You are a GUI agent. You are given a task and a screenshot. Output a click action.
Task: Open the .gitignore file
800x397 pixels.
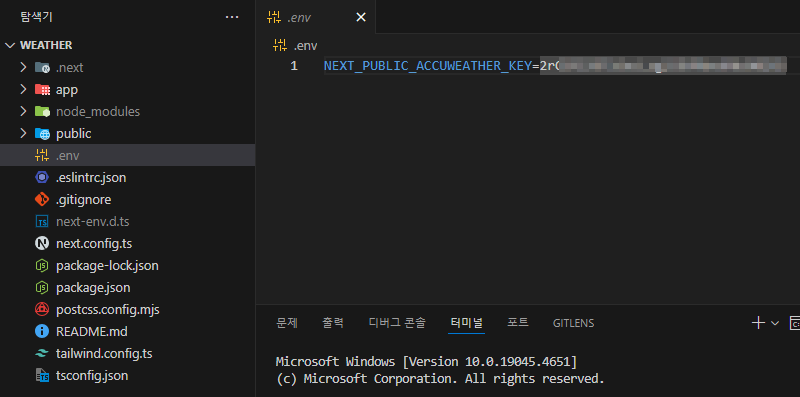pyautogui.click(x=83, y=200)
